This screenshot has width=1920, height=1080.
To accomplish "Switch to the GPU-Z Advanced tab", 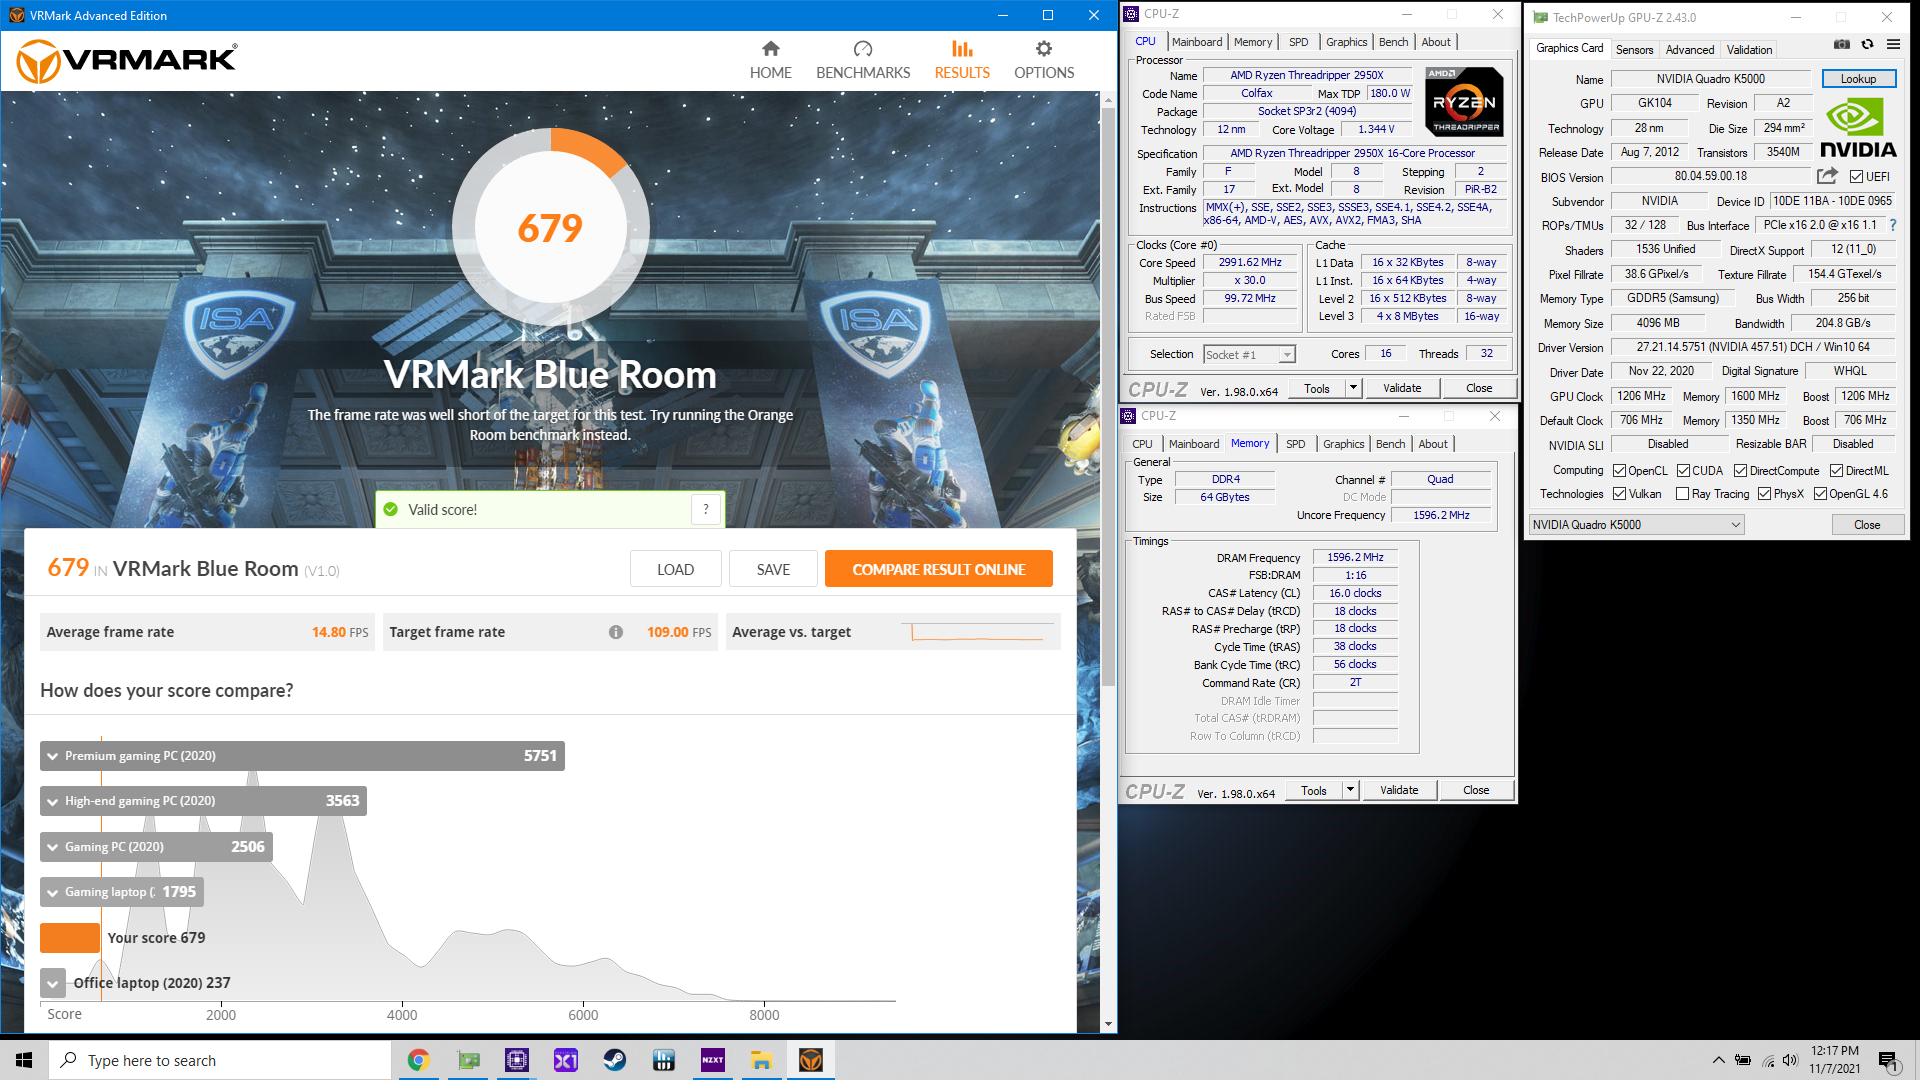I will point(1689,50).
